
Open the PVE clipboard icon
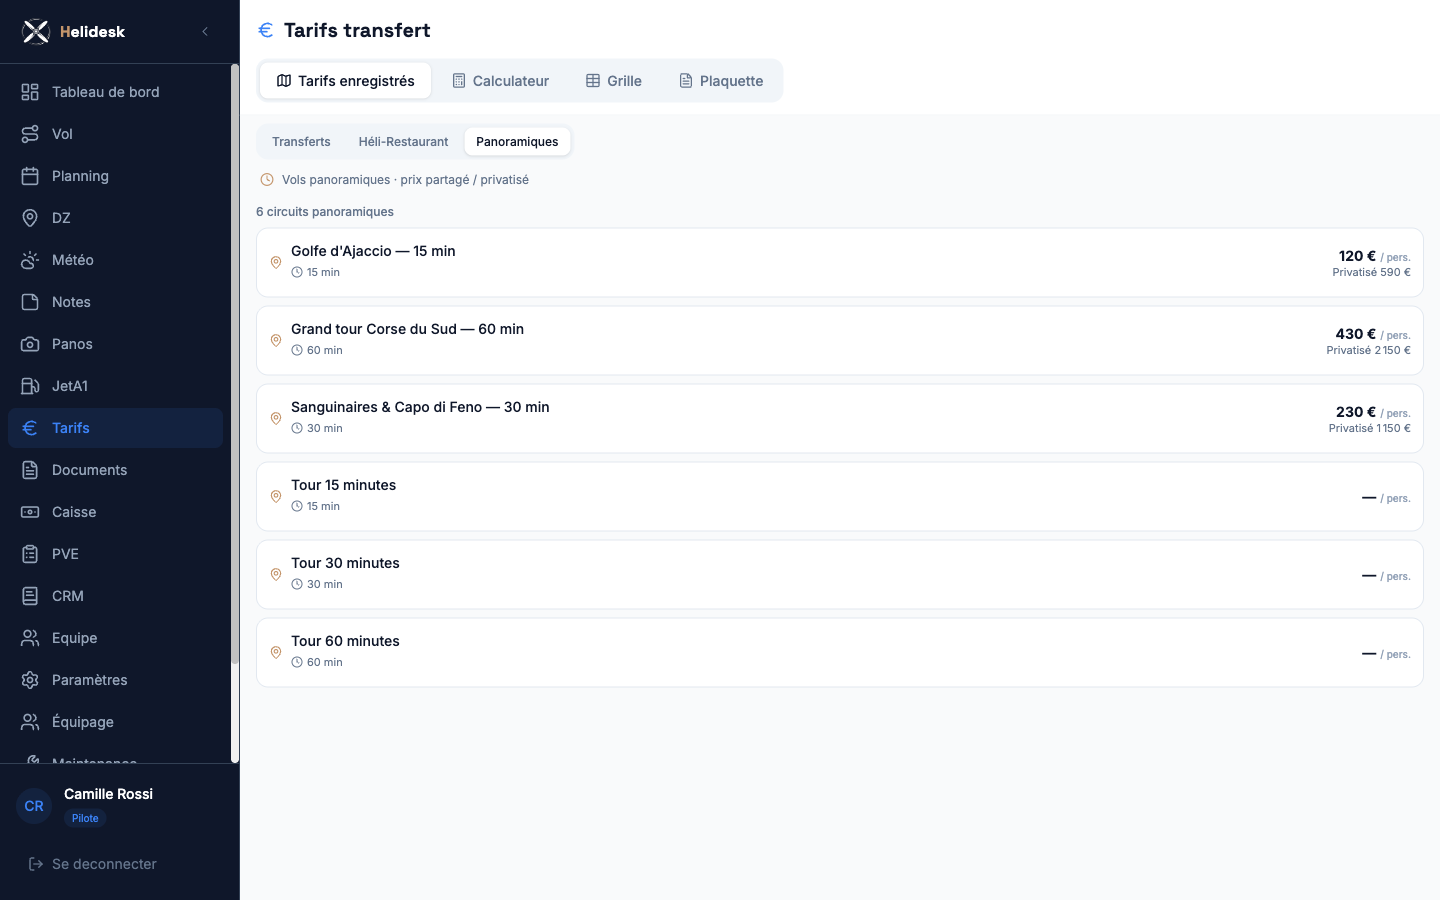[x=30, y=554]
